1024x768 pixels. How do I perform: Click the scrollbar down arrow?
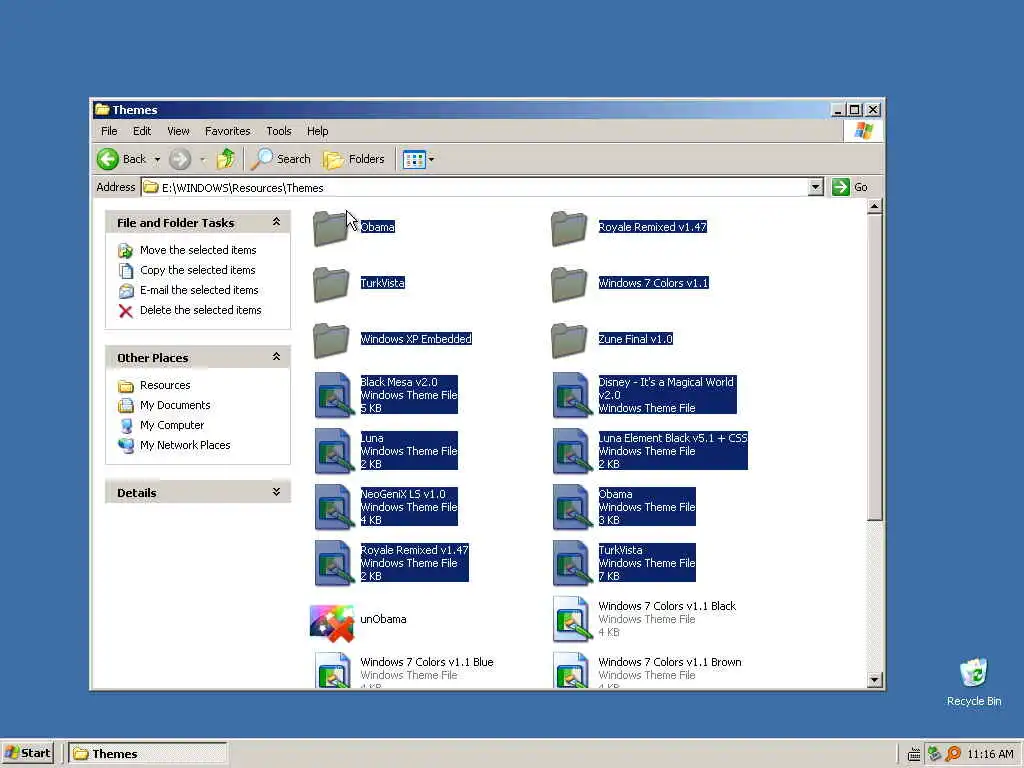coord(874,680)
